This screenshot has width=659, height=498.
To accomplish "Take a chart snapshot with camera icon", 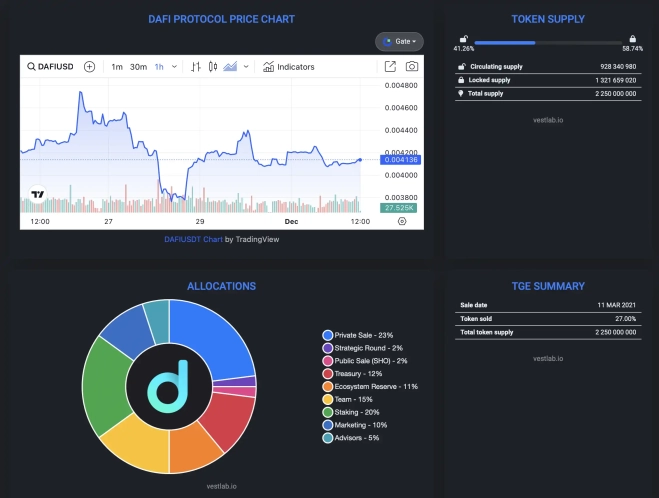I will [x=412, y=67].
